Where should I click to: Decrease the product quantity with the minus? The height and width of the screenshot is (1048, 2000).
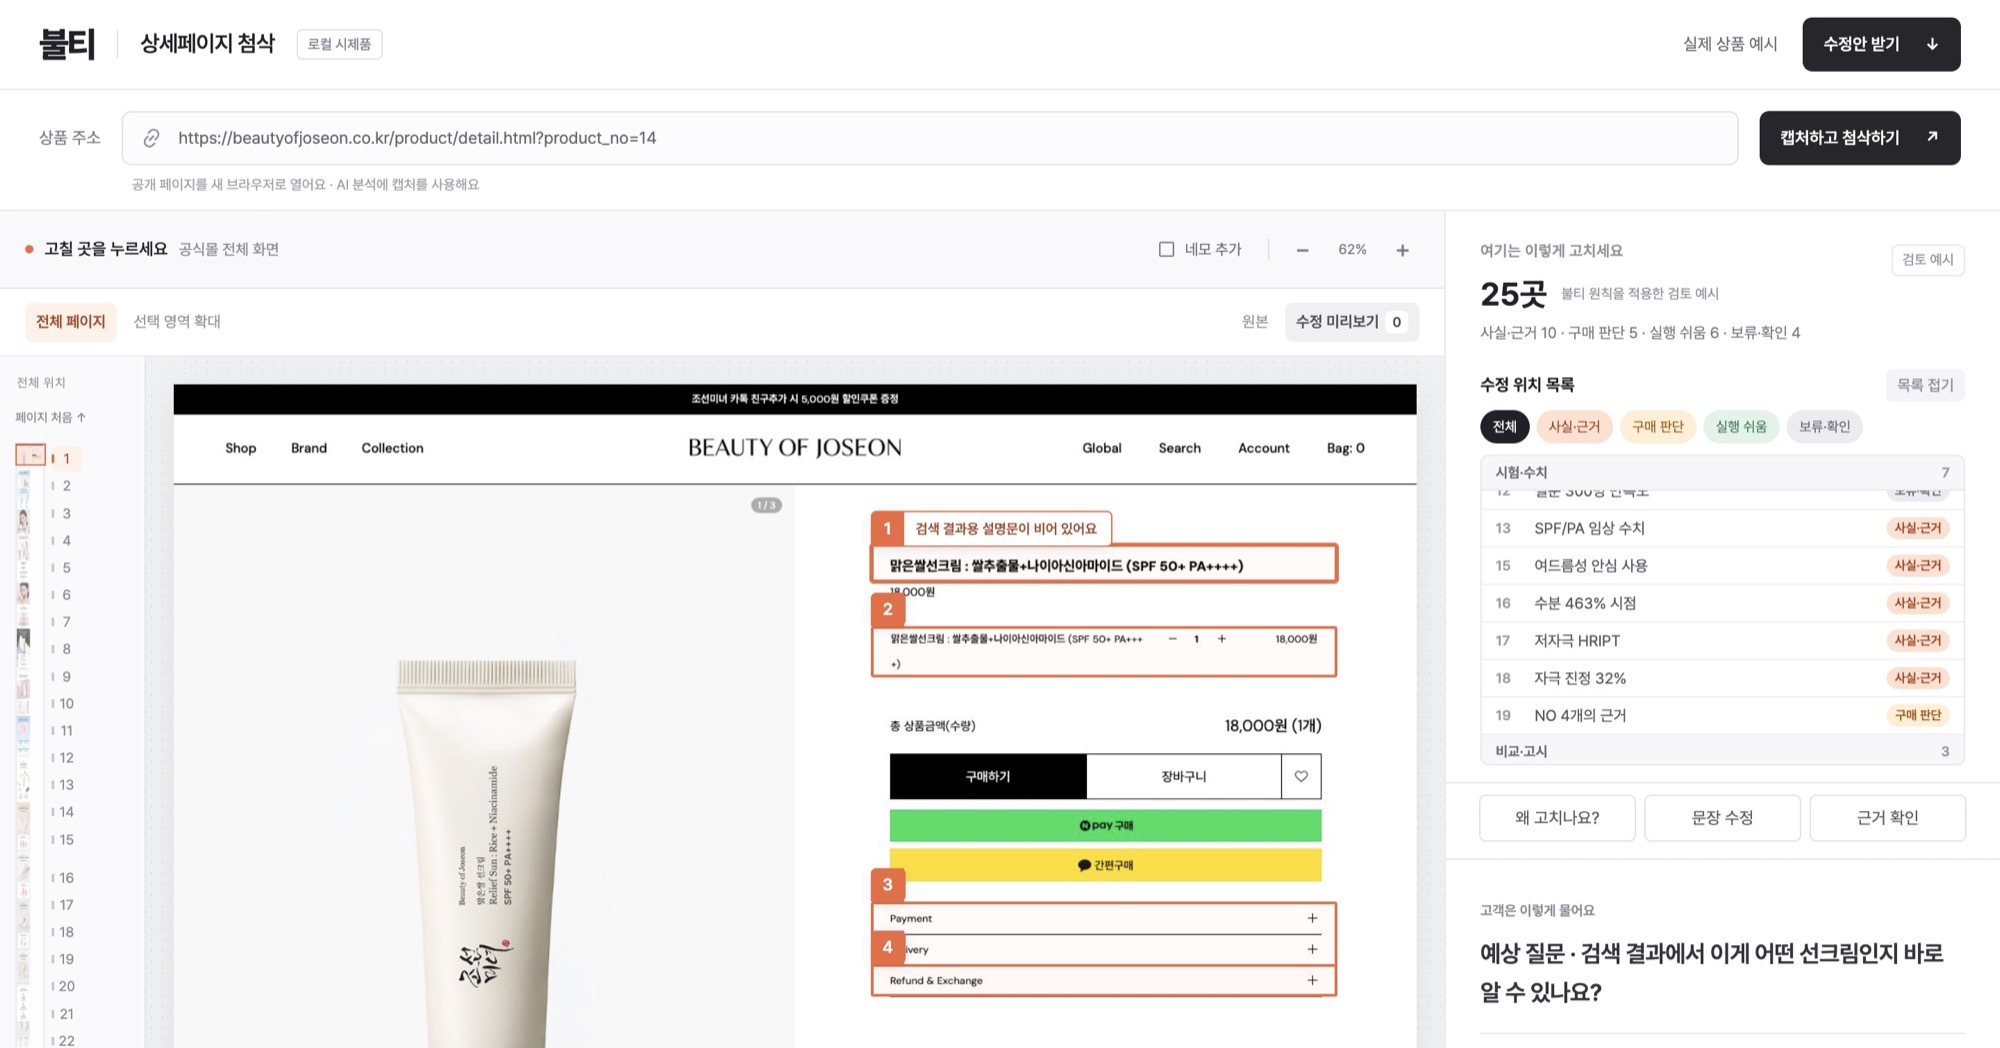coord(1172,639)
